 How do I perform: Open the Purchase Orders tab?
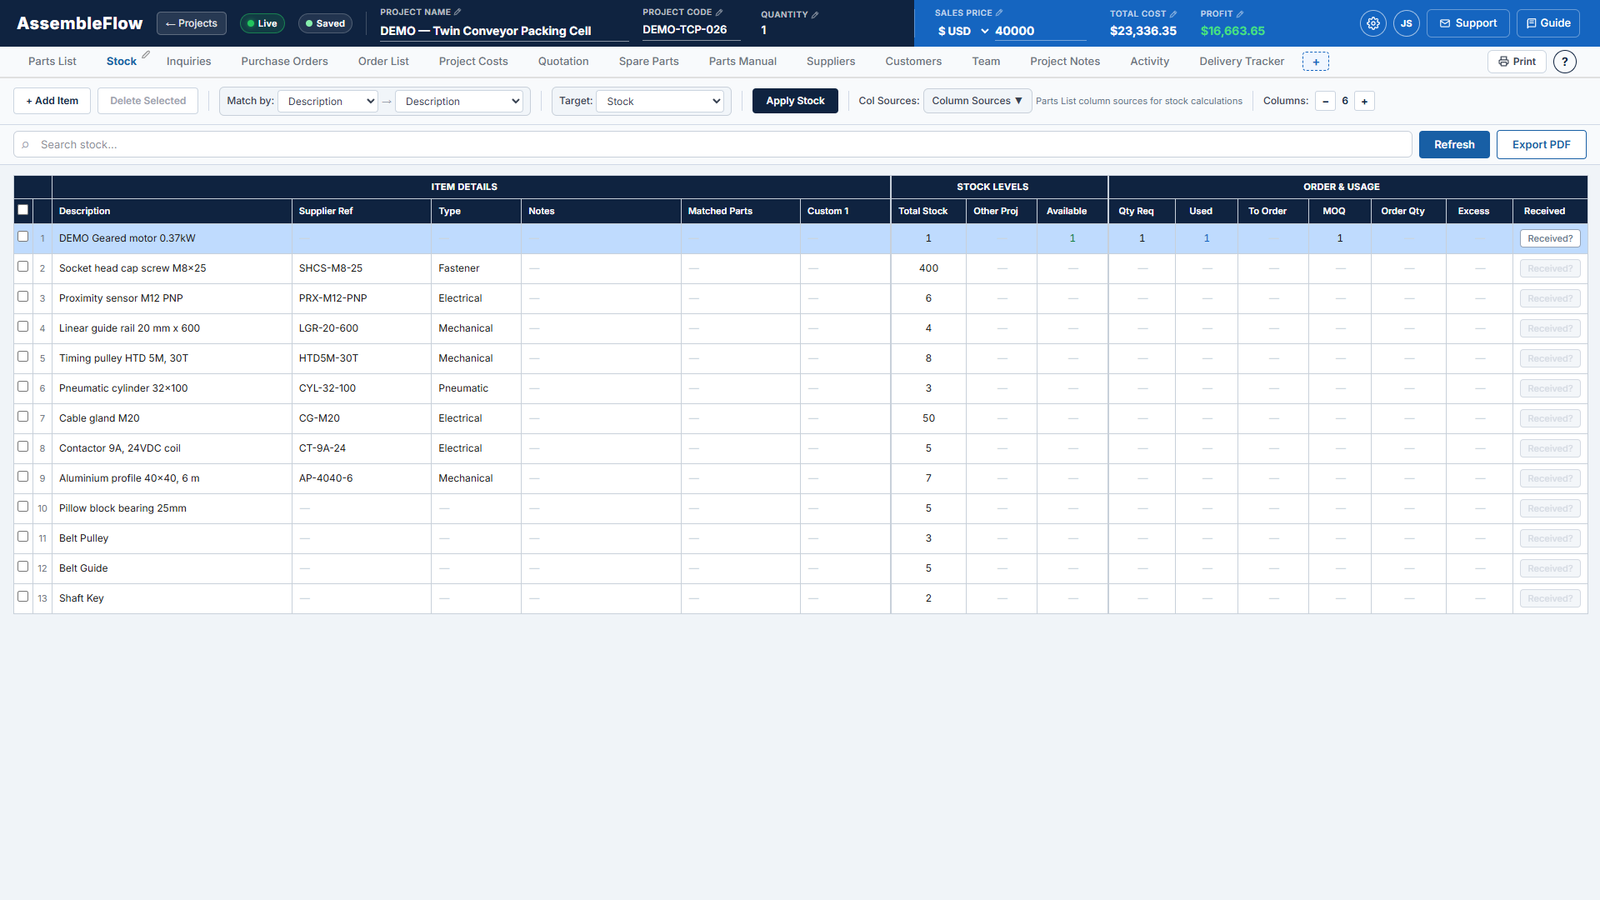(284, 62)
